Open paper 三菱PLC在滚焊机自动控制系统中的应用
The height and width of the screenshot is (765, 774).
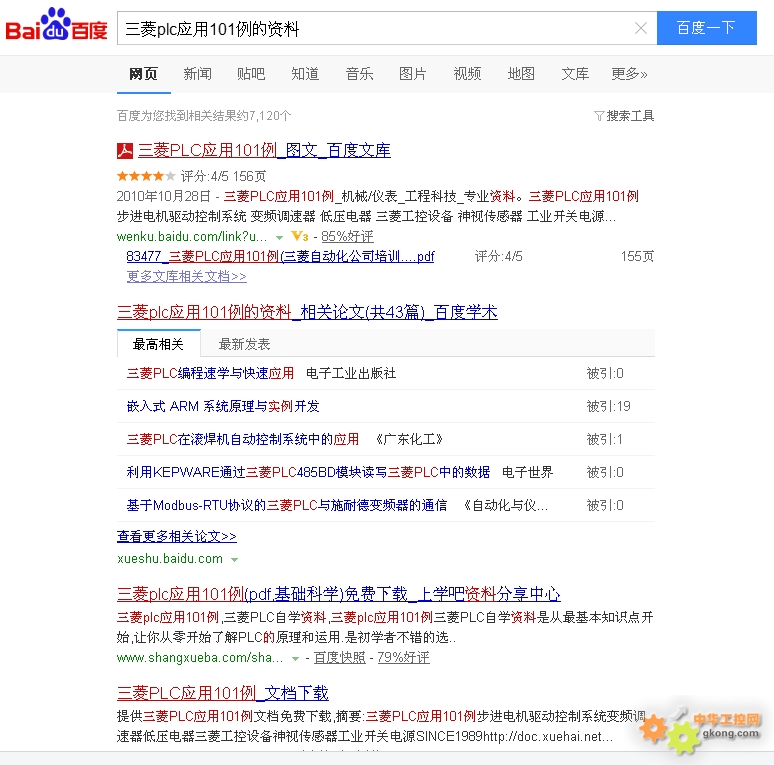click(x=243, y=440)
